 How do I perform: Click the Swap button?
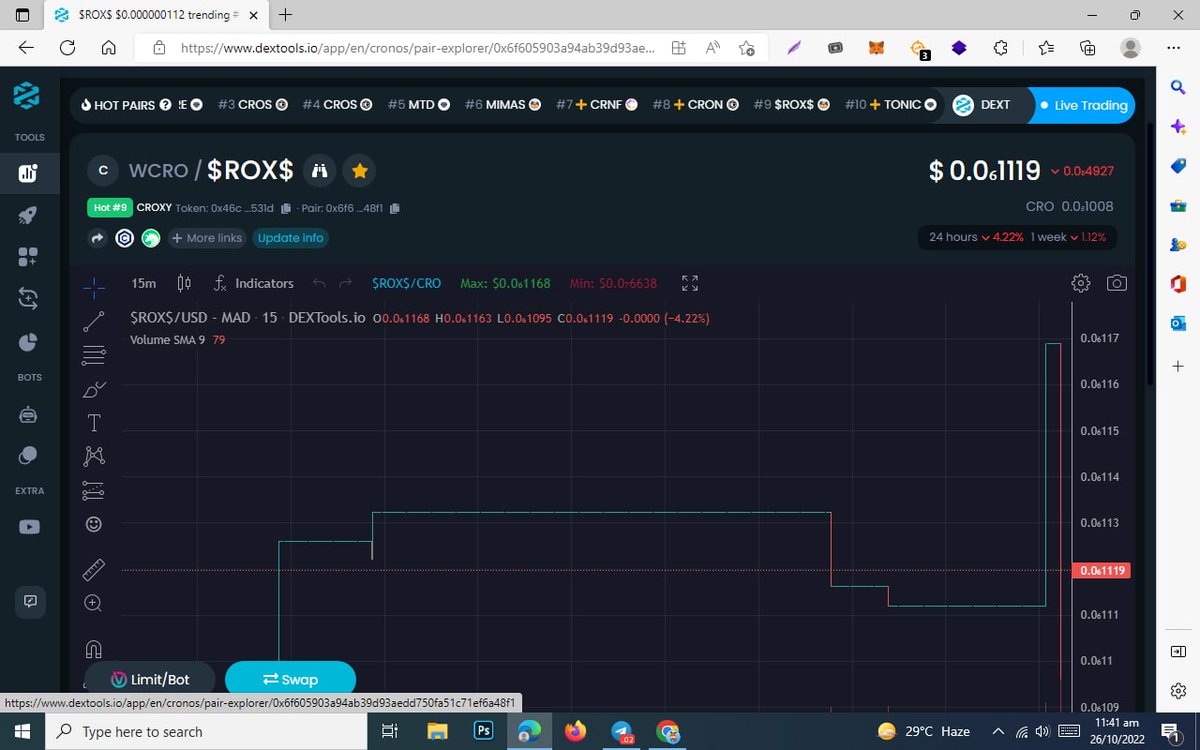(x=290, y=678)
